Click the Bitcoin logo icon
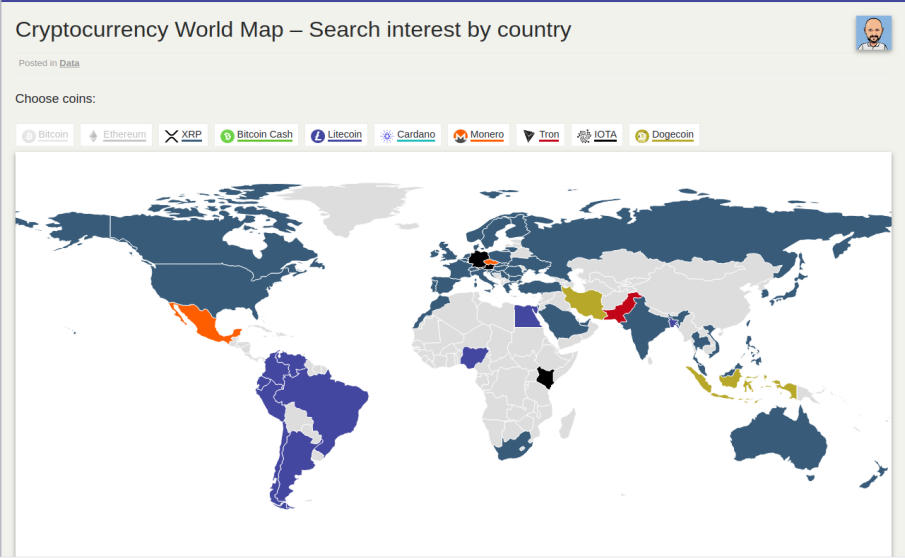 (x=29, y=136)
